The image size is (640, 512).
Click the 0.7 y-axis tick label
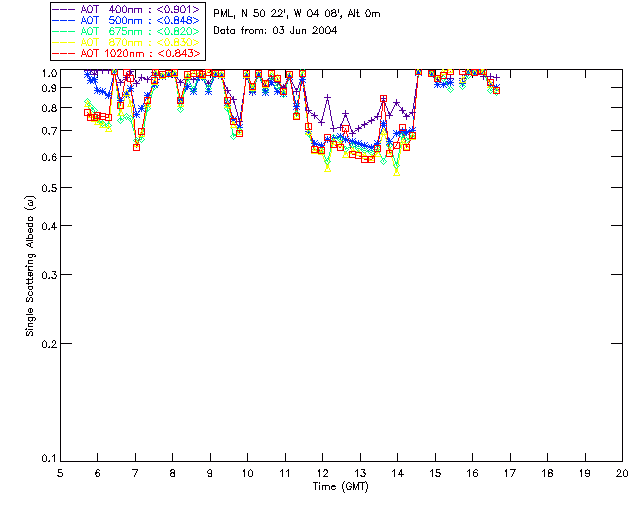49,131
